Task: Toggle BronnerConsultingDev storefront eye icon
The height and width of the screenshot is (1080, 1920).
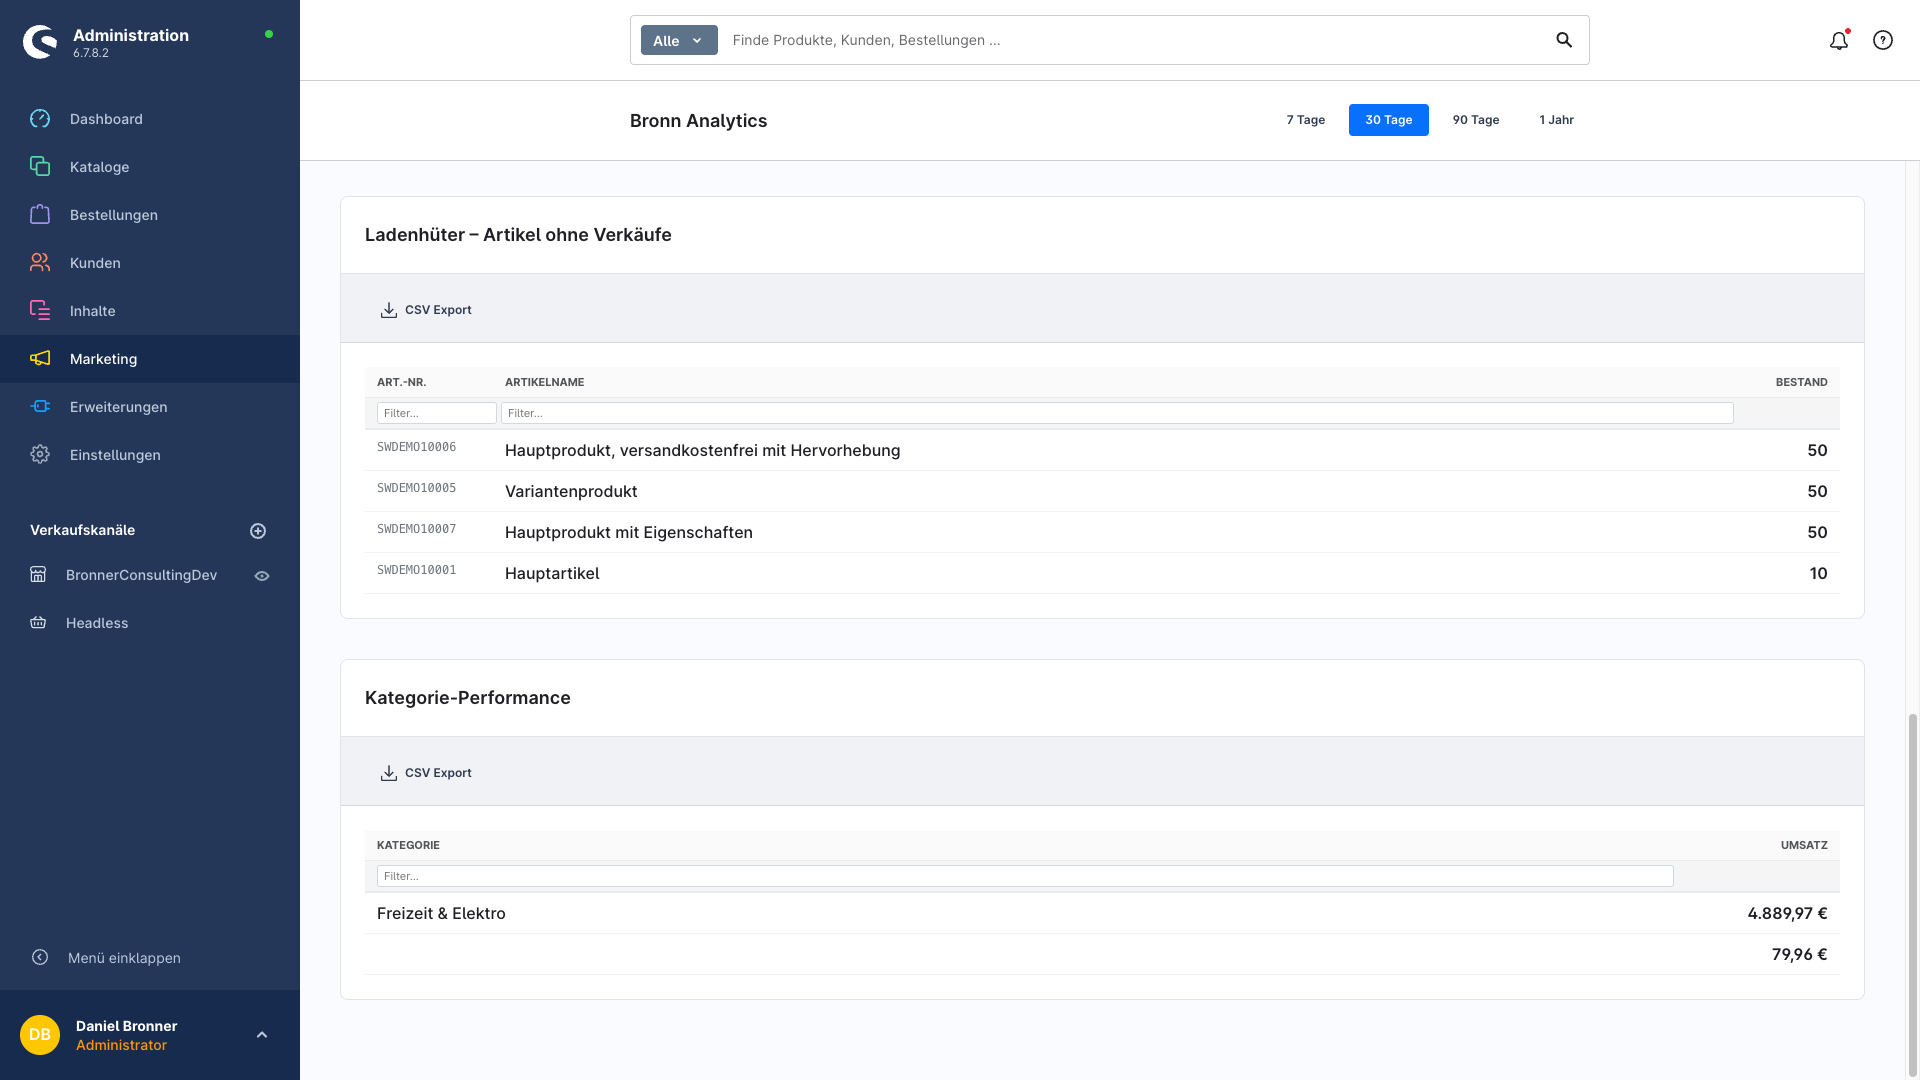Action: 262,576
